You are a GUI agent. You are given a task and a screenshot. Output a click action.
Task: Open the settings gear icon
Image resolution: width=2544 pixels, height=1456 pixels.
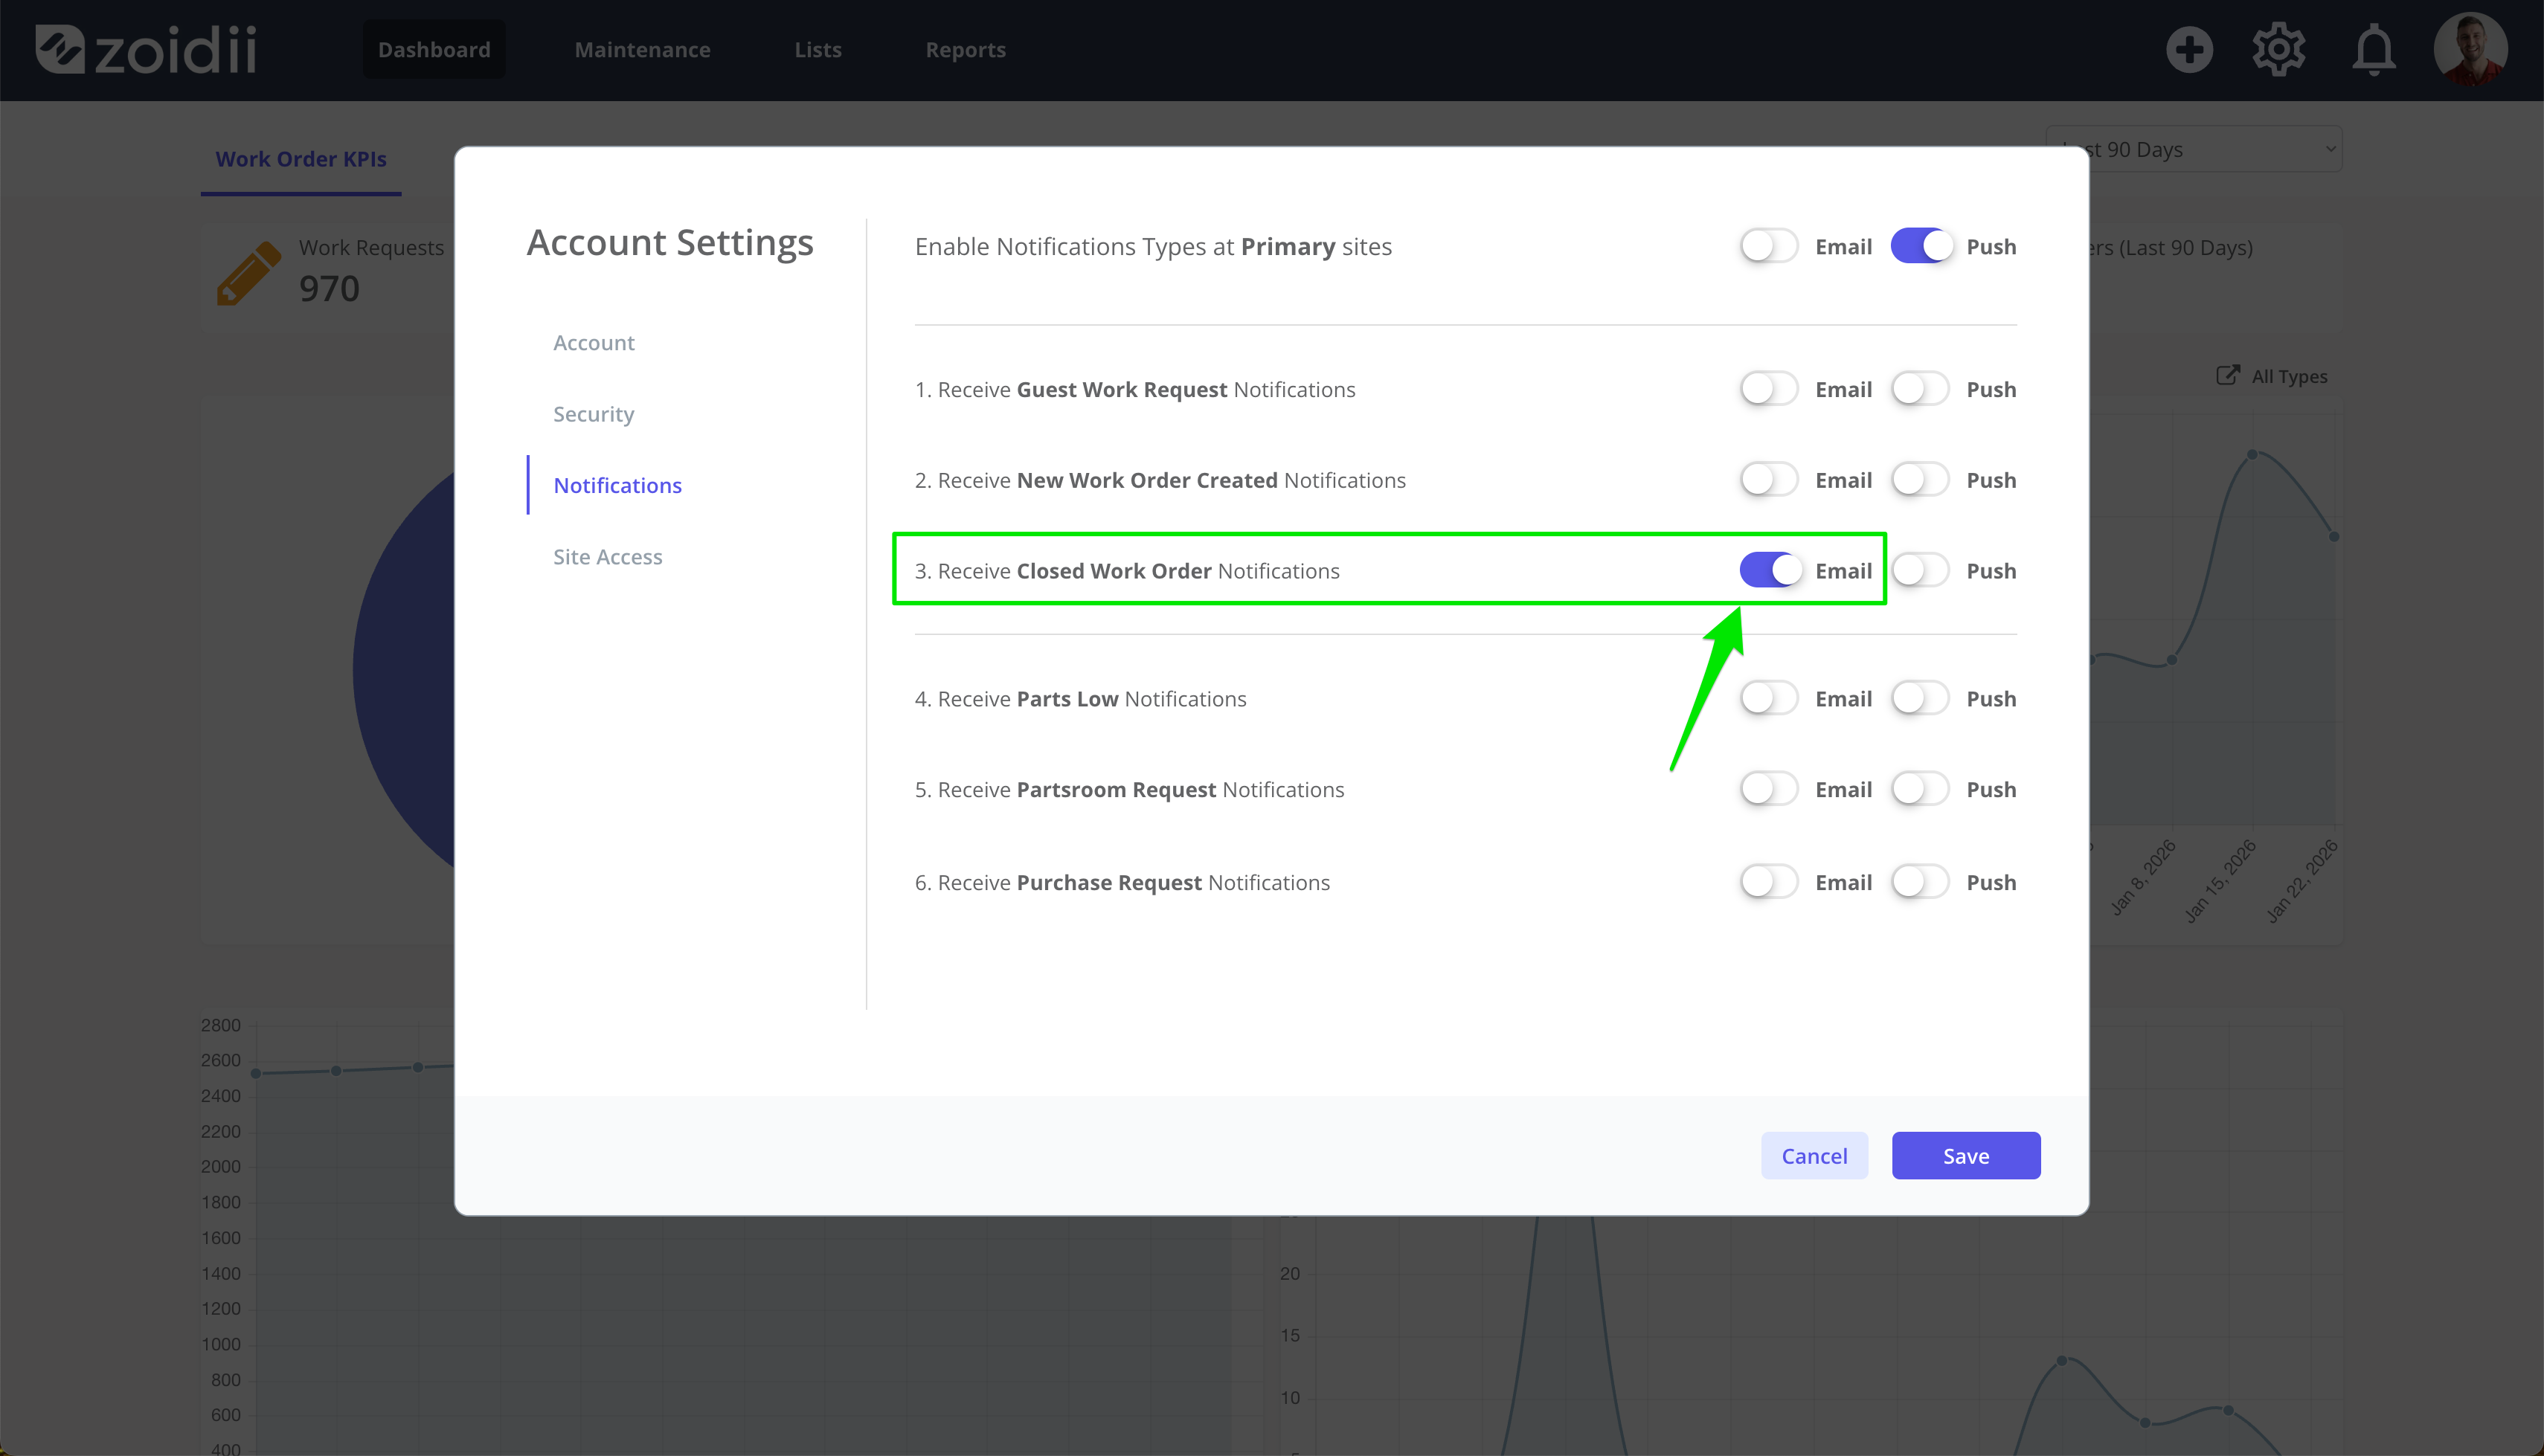tap(2279, 50)
